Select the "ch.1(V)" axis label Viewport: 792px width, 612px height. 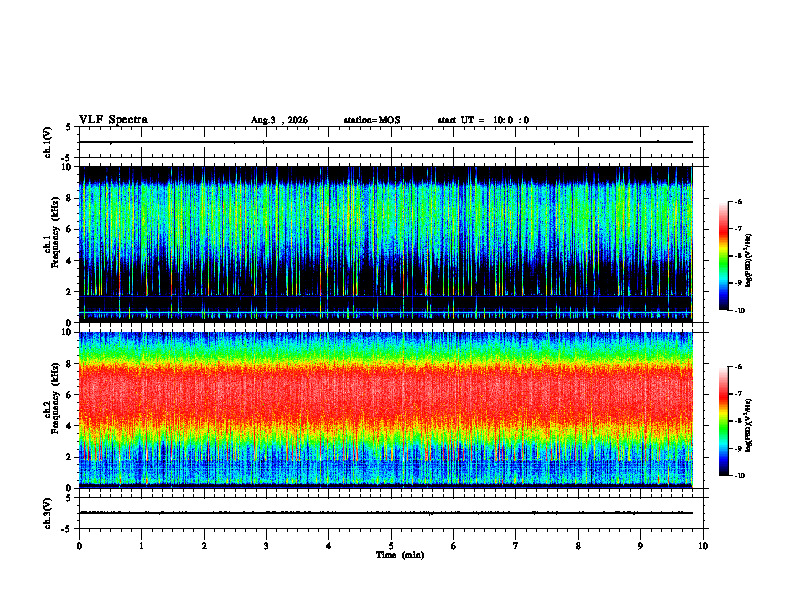coord(48,142)
